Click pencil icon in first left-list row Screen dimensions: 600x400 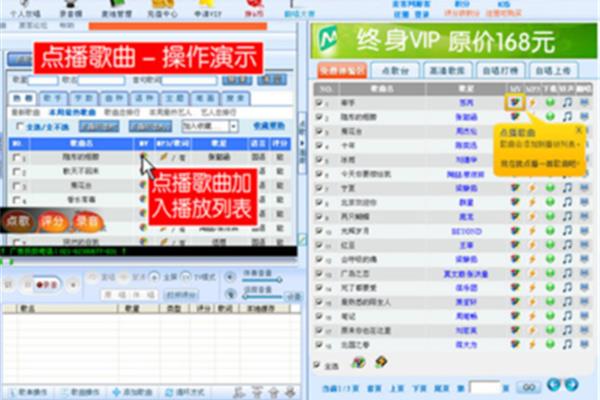(x=164, y=156)
